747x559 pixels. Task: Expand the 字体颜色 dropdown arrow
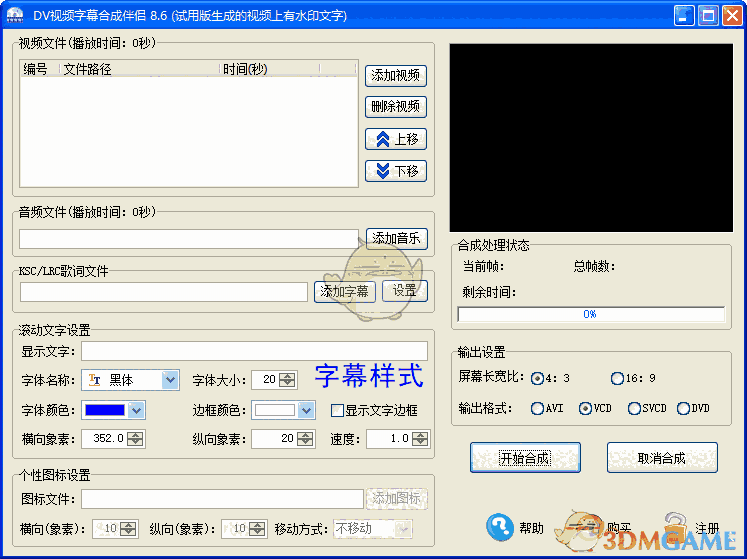(x=136, y=410)
